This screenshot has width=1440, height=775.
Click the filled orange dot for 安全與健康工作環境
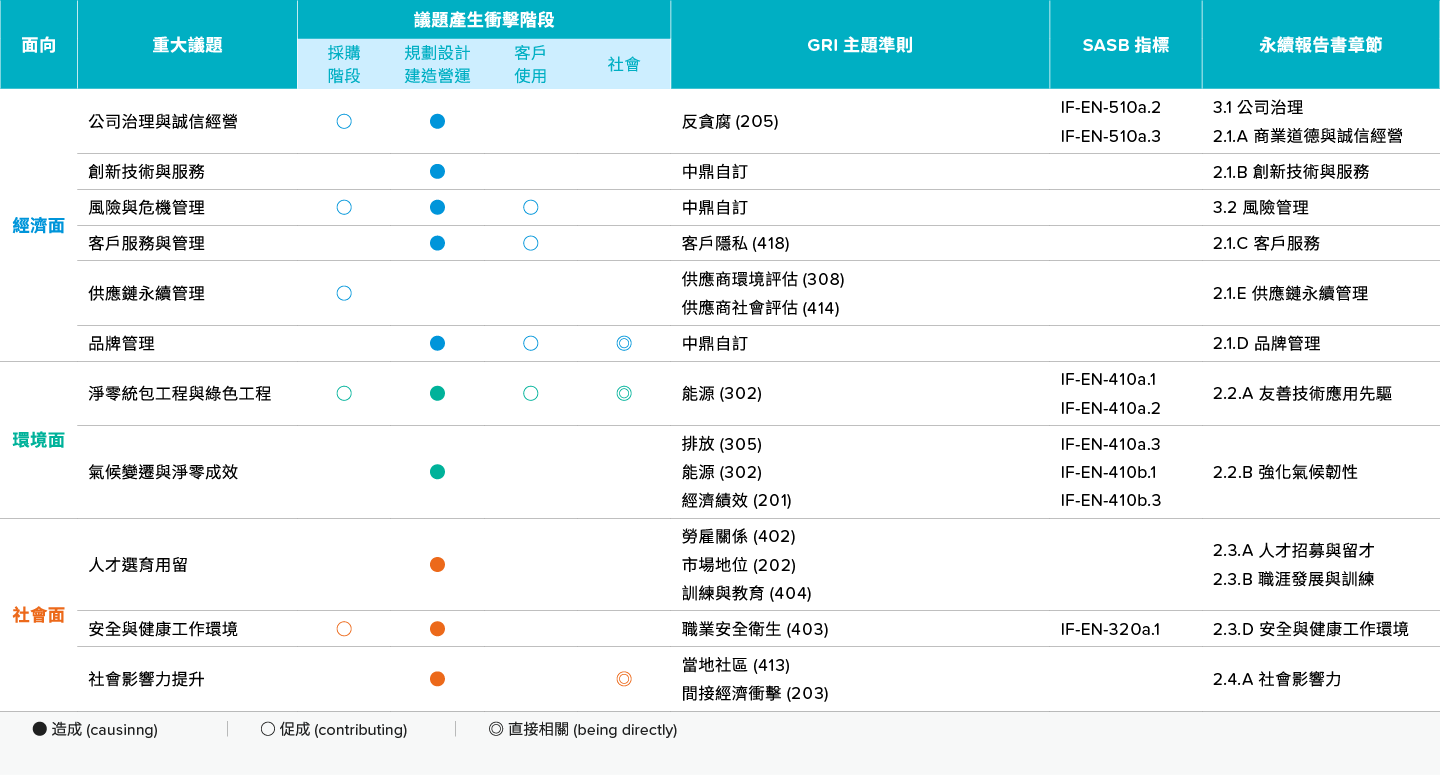pyautogui.click(x=437, y=629)
